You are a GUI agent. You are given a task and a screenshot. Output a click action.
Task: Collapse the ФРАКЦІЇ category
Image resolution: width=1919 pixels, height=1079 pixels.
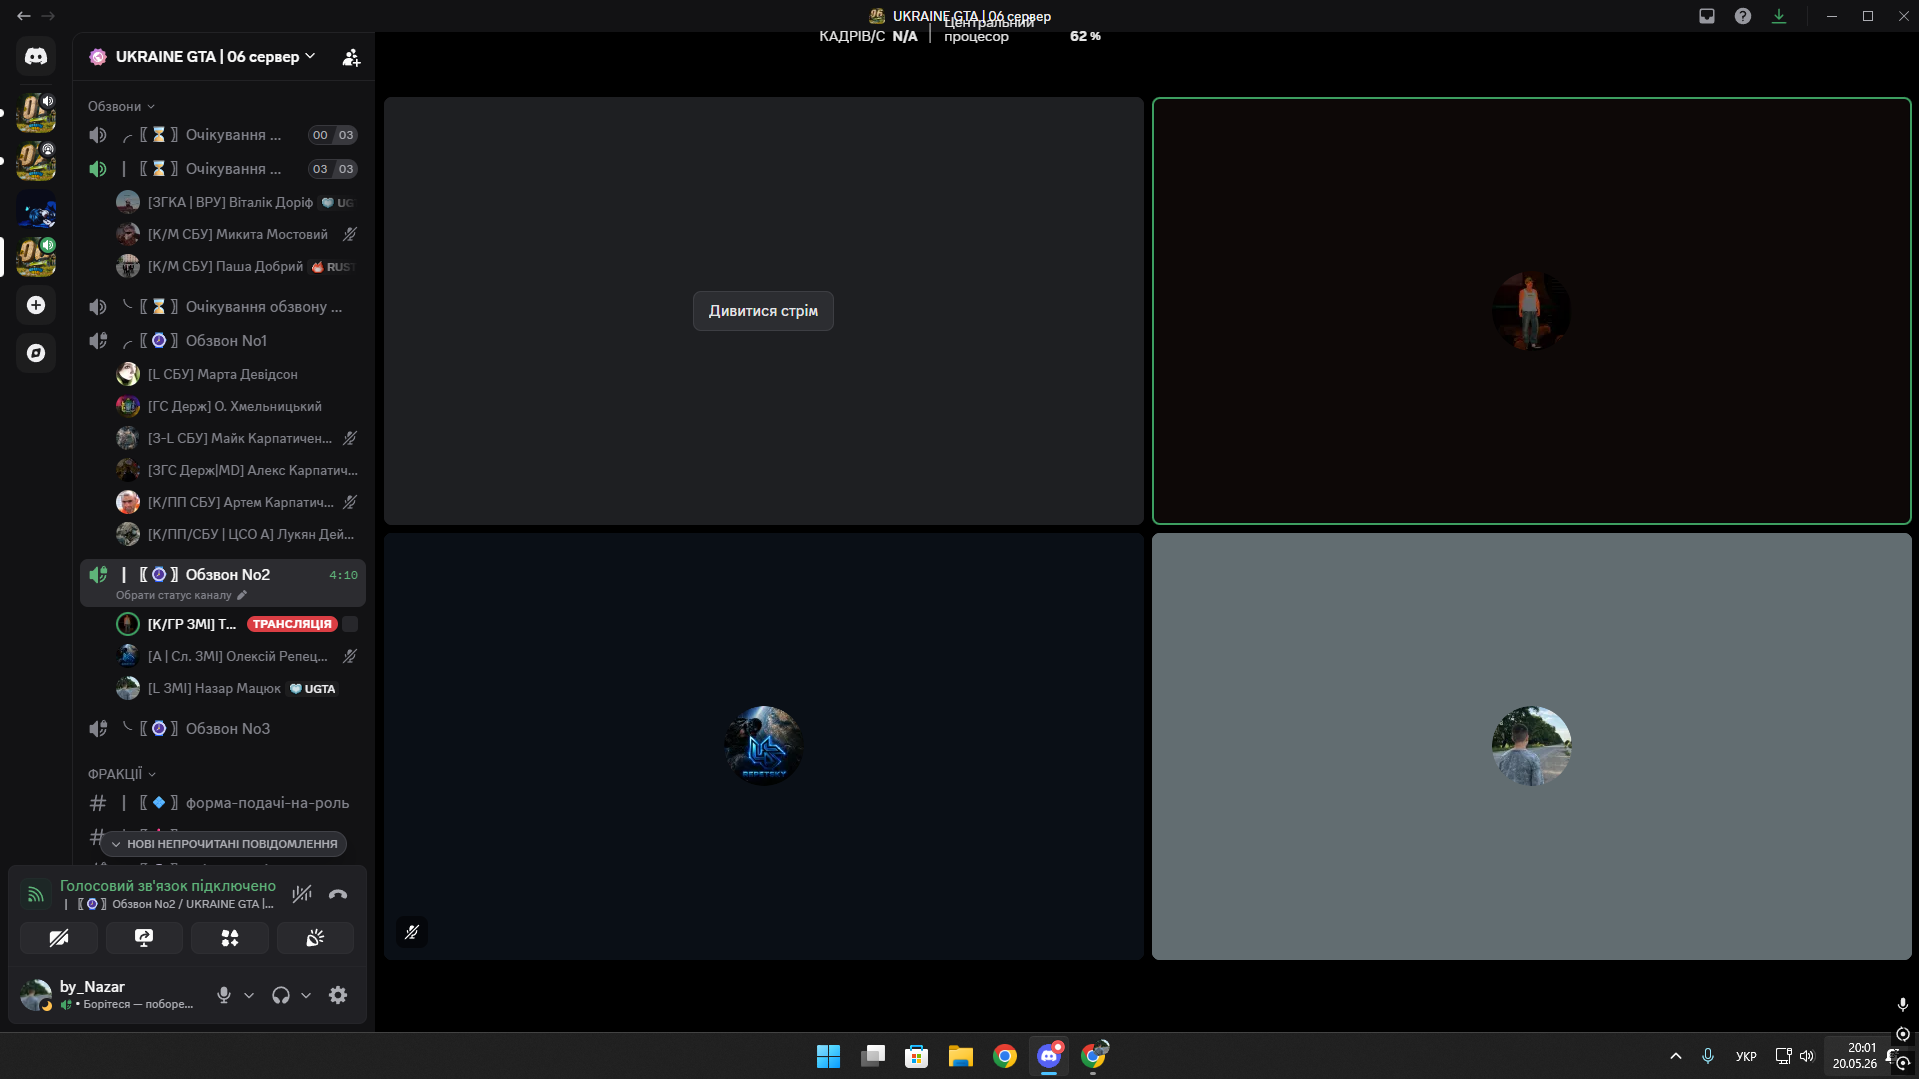[x=121, y=774]
